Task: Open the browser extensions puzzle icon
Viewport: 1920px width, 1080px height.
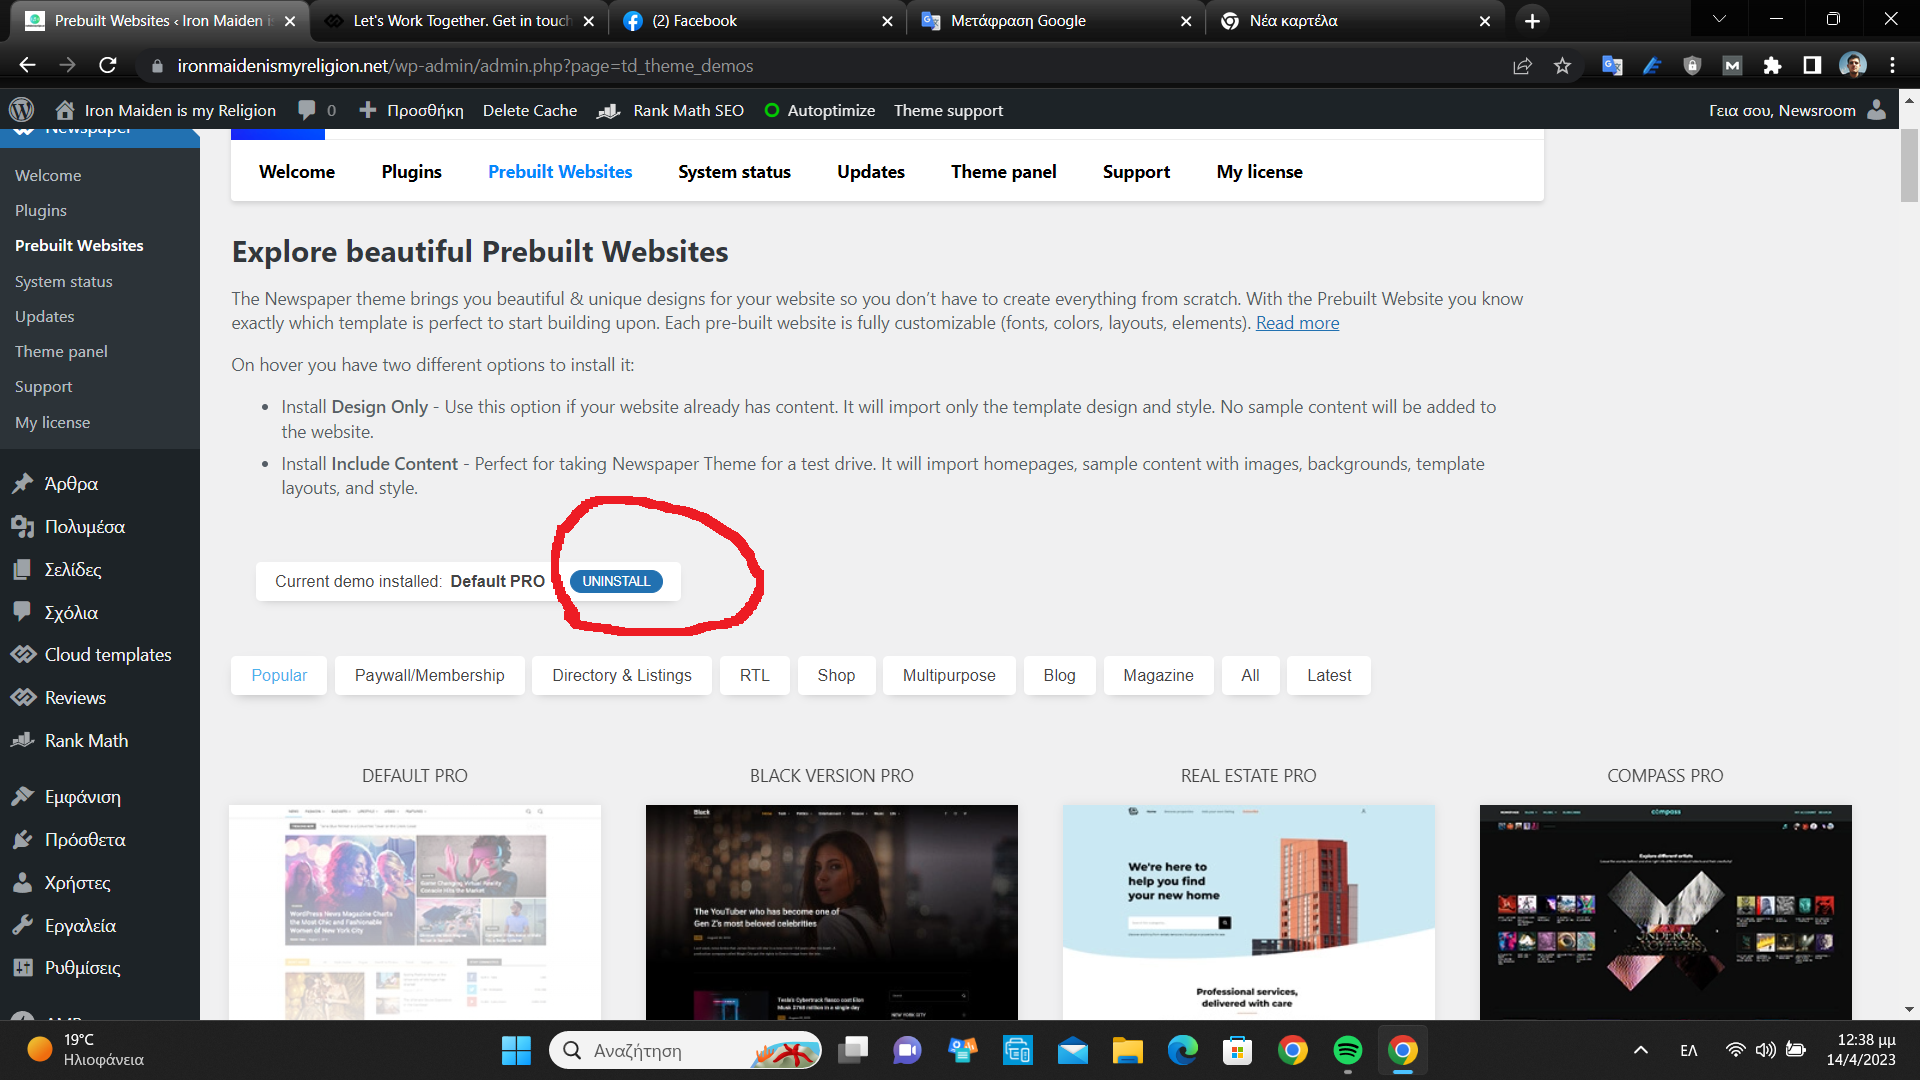Action: [1772, 66]
